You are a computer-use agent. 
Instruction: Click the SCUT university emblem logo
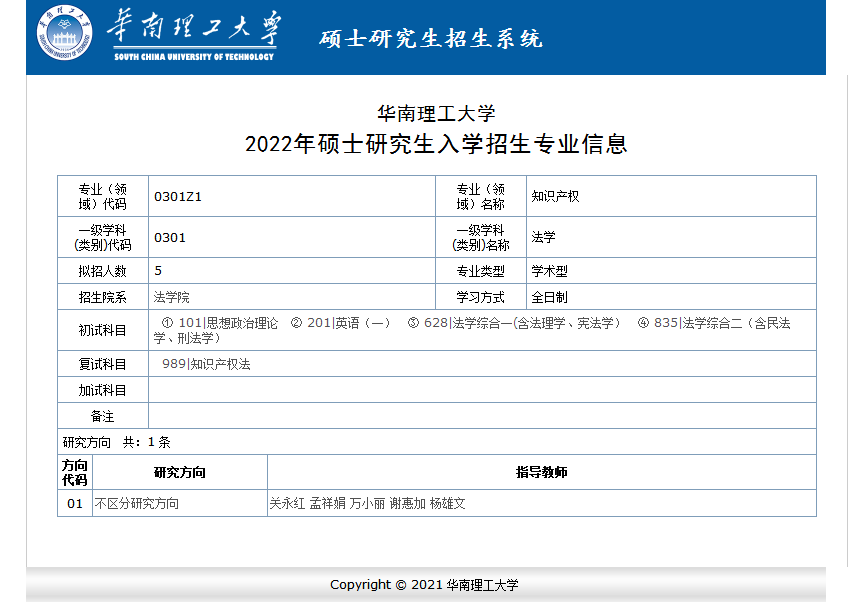(64, 33)
